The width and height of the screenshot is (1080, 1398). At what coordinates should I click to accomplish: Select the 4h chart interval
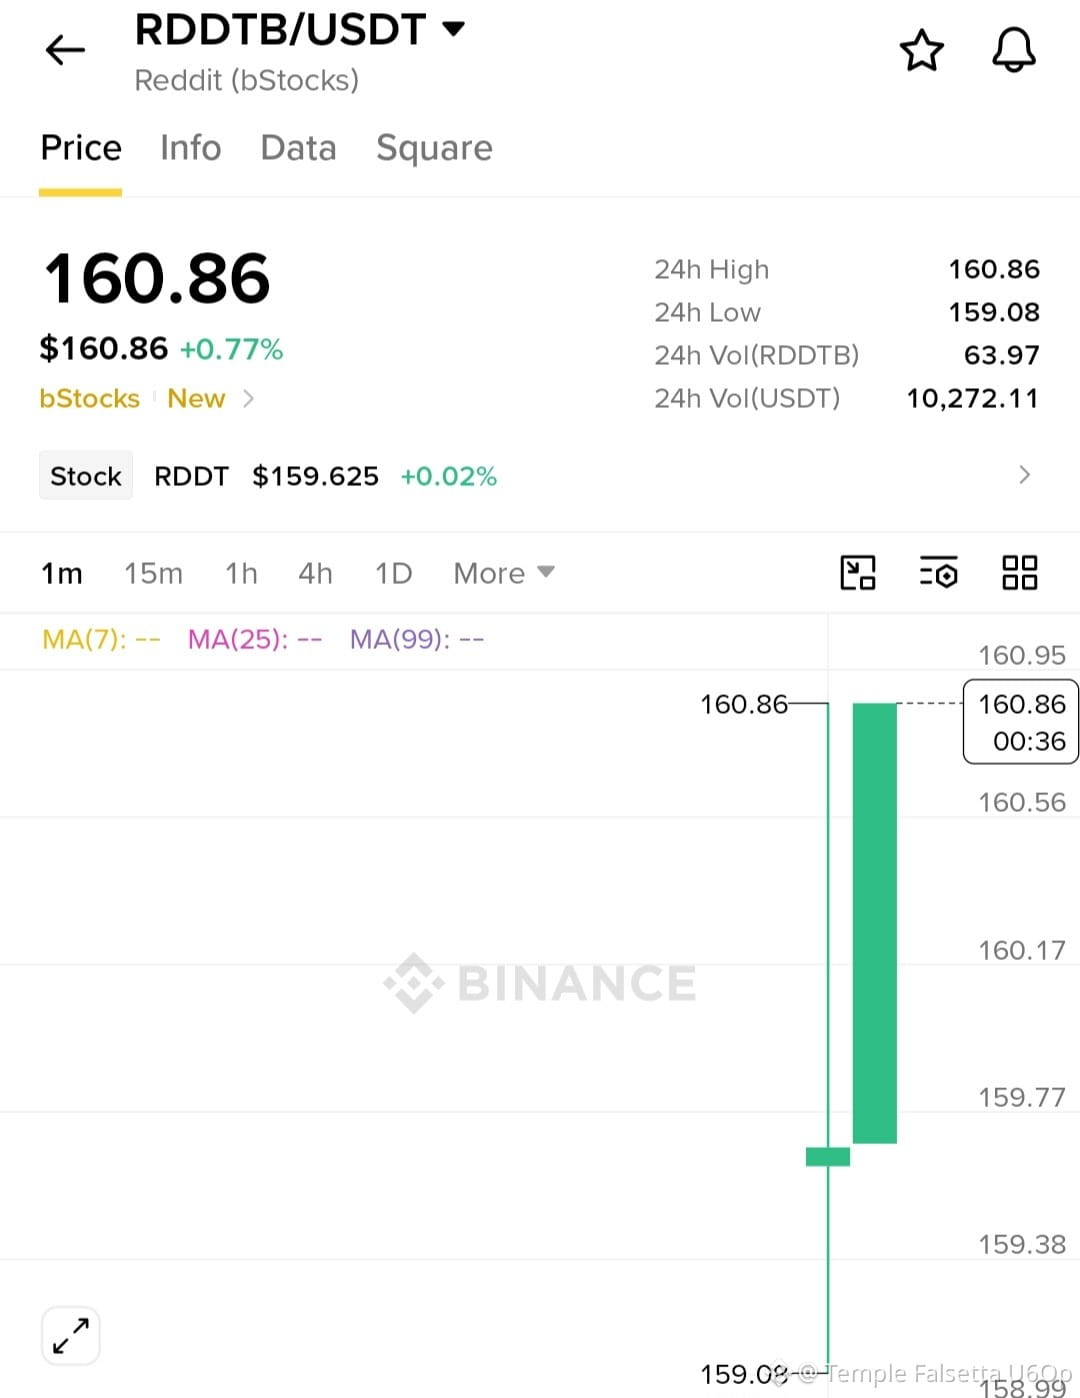[315, 573]
